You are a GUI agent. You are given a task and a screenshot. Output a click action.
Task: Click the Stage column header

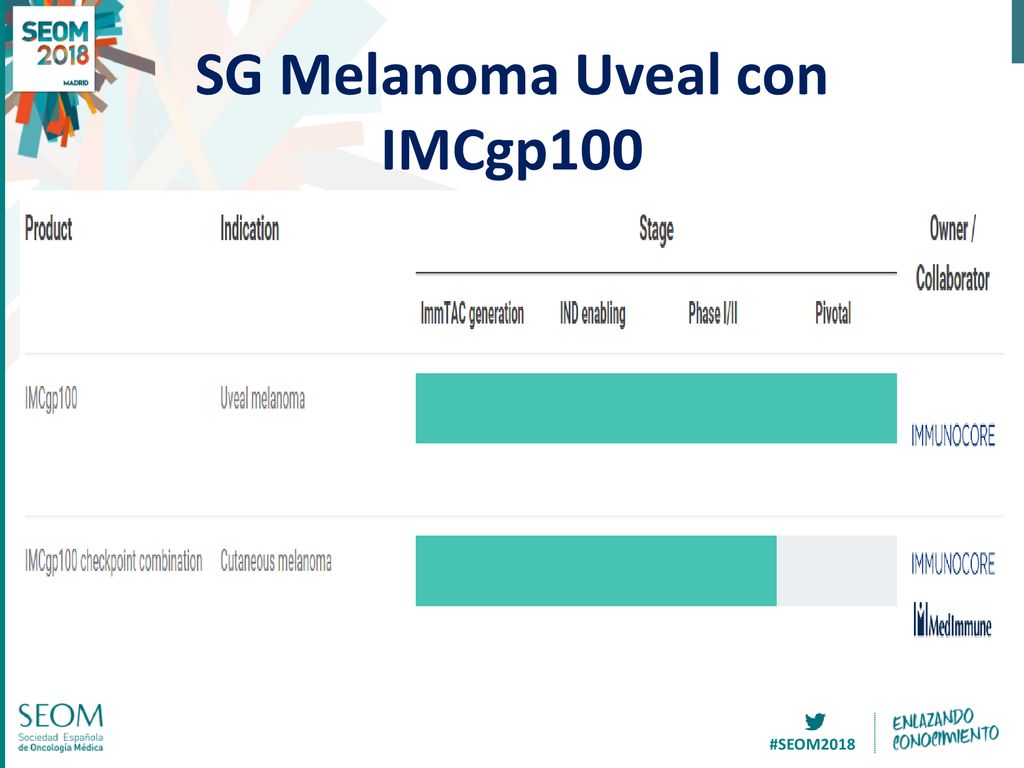pyautogui.click(x=656, y=231)
